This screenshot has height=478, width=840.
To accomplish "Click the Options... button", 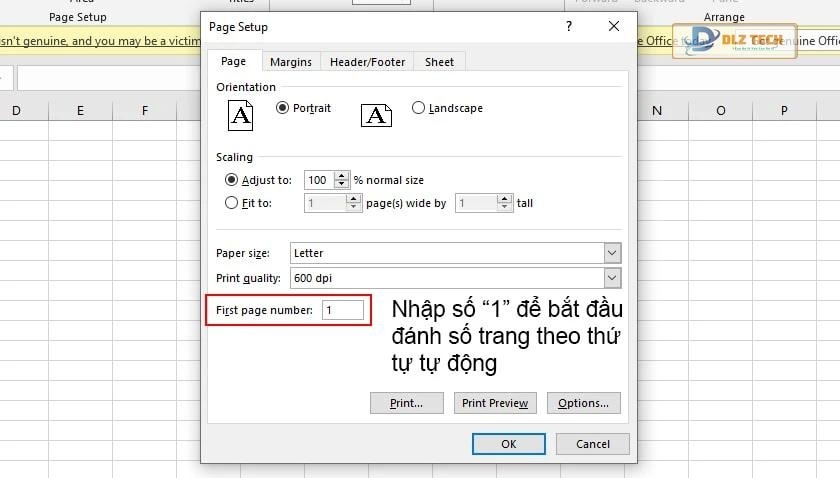I will tap(583, 403).
